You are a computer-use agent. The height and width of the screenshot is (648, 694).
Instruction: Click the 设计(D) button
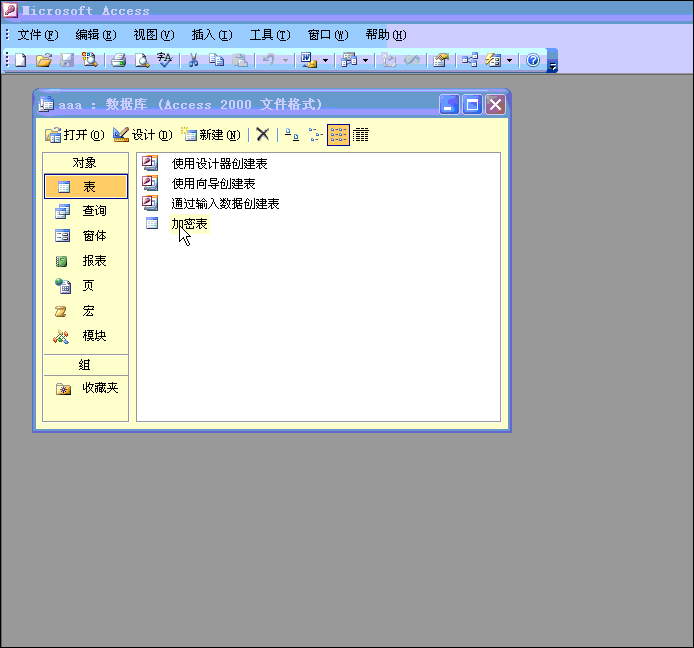143,135
